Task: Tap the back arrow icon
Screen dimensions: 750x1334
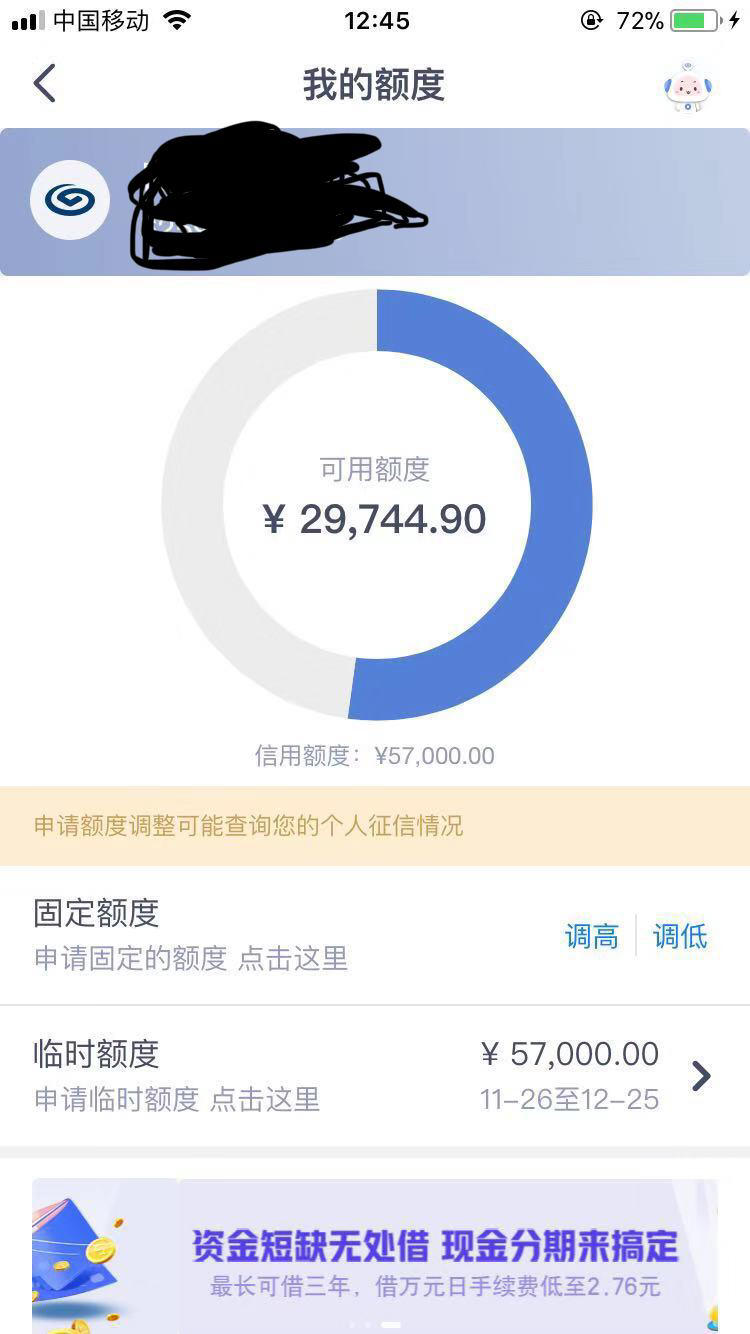Action: click(x=44, y=84)
